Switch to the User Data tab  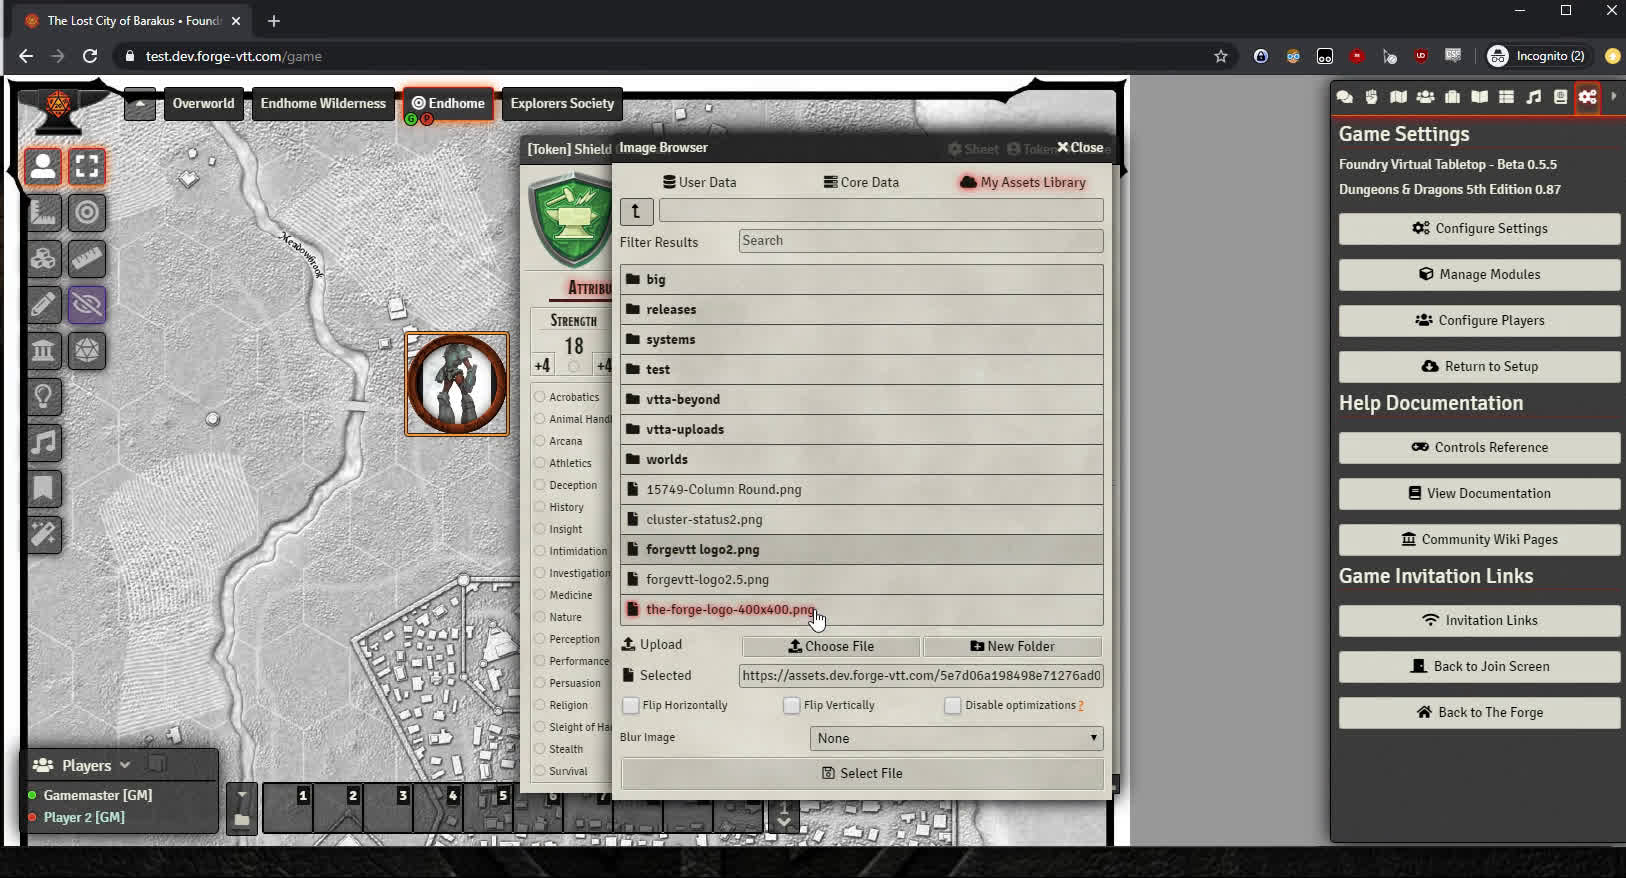coord(699,182)
